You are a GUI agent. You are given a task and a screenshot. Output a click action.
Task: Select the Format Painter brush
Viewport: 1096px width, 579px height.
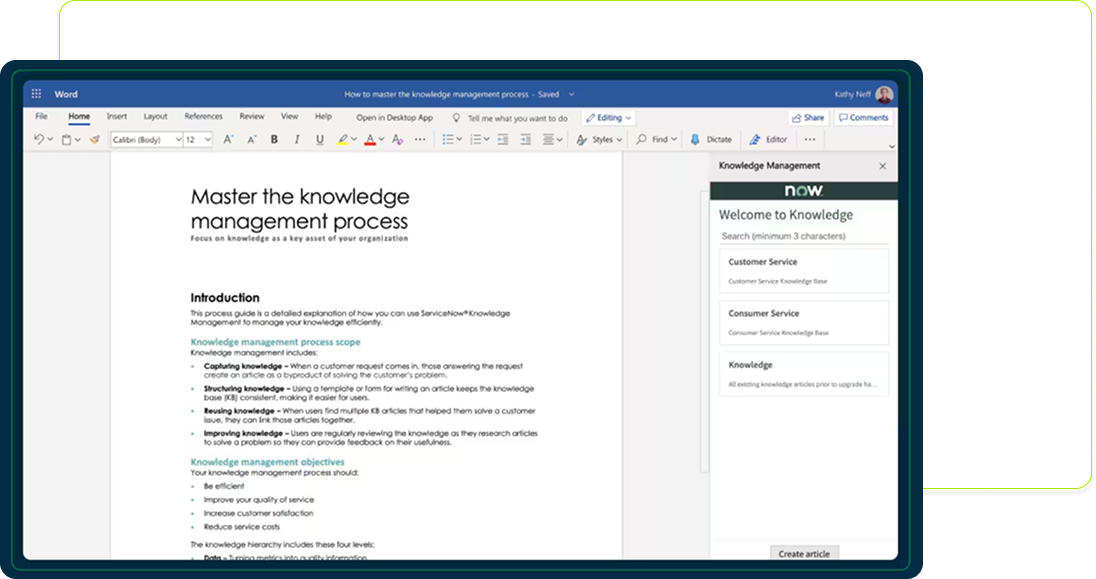click(x=94, y=140)
